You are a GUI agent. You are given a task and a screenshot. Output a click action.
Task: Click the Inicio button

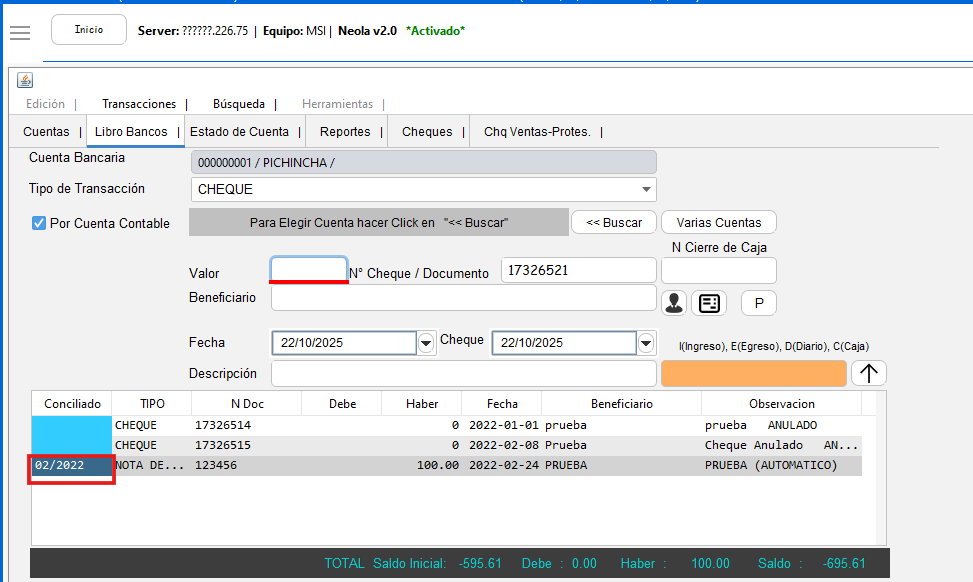(x=89, y=30)
